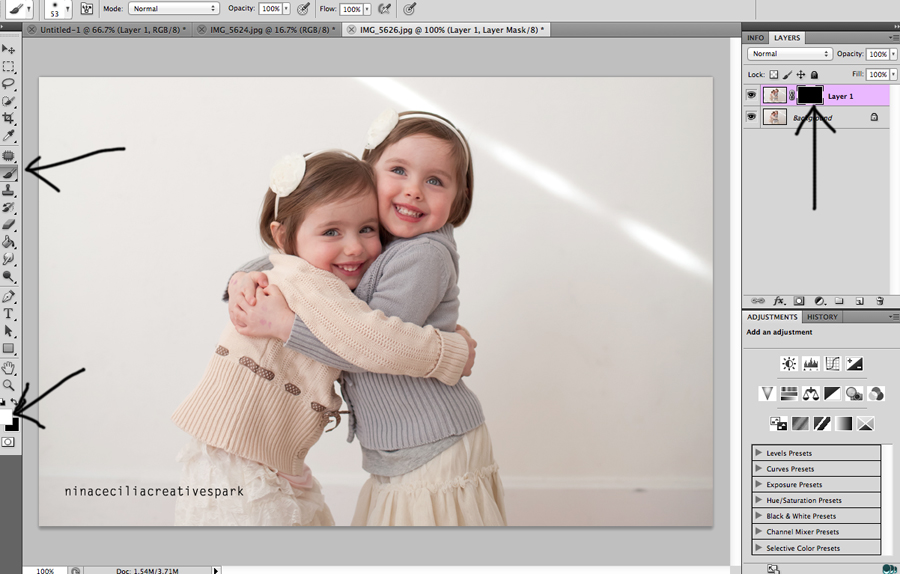Pick the Type tool in the toolbar
This screenshot has width=900, height=574.
click(x=9, y=313)
